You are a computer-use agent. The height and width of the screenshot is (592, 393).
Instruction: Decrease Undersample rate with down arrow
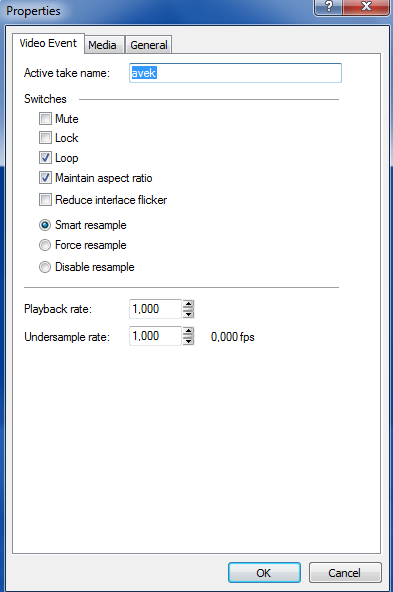pos(188,341)
